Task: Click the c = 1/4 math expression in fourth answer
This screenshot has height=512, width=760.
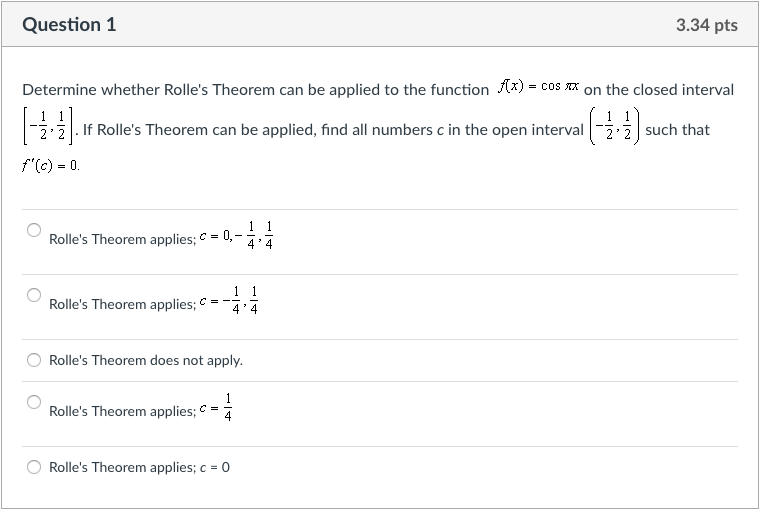Action: 218,409
